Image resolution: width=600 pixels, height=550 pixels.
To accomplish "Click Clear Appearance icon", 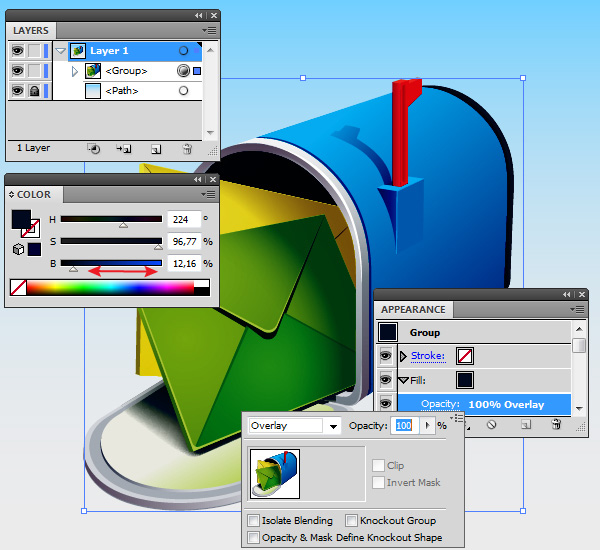I will tap(492, 424).
